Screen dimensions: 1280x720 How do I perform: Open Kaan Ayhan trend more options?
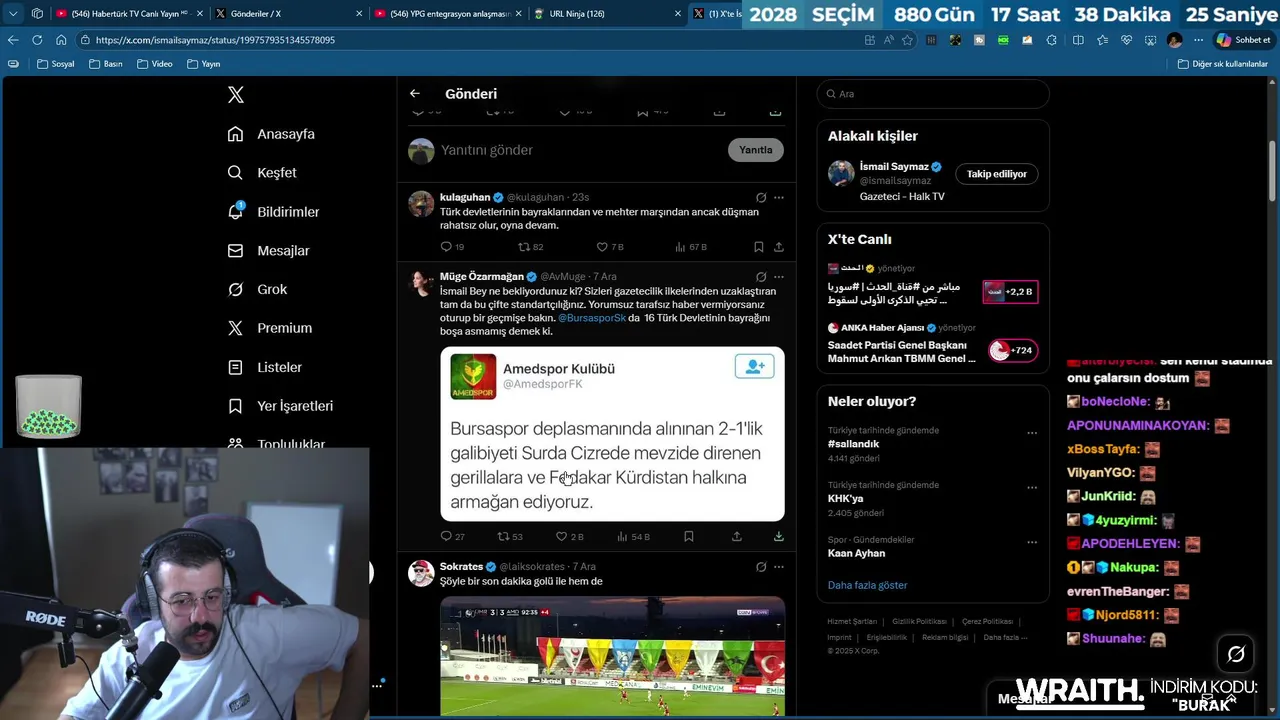pyautogui.click(x=1032, y=544)
